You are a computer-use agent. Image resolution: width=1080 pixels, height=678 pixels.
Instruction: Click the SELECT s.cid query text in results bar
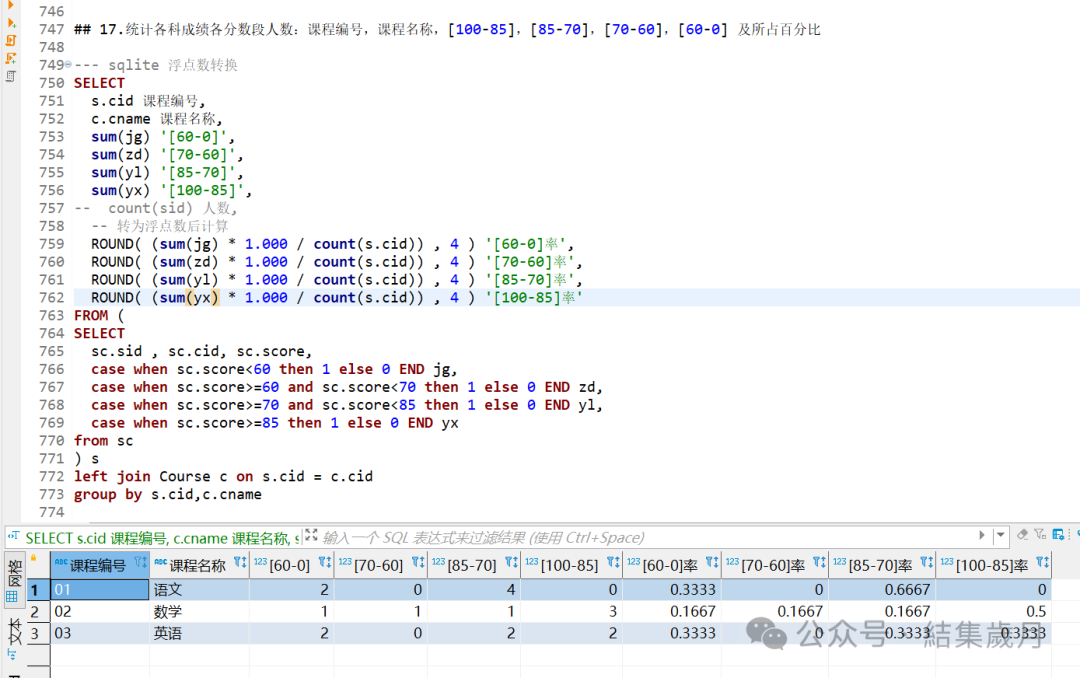click(163, 538)
